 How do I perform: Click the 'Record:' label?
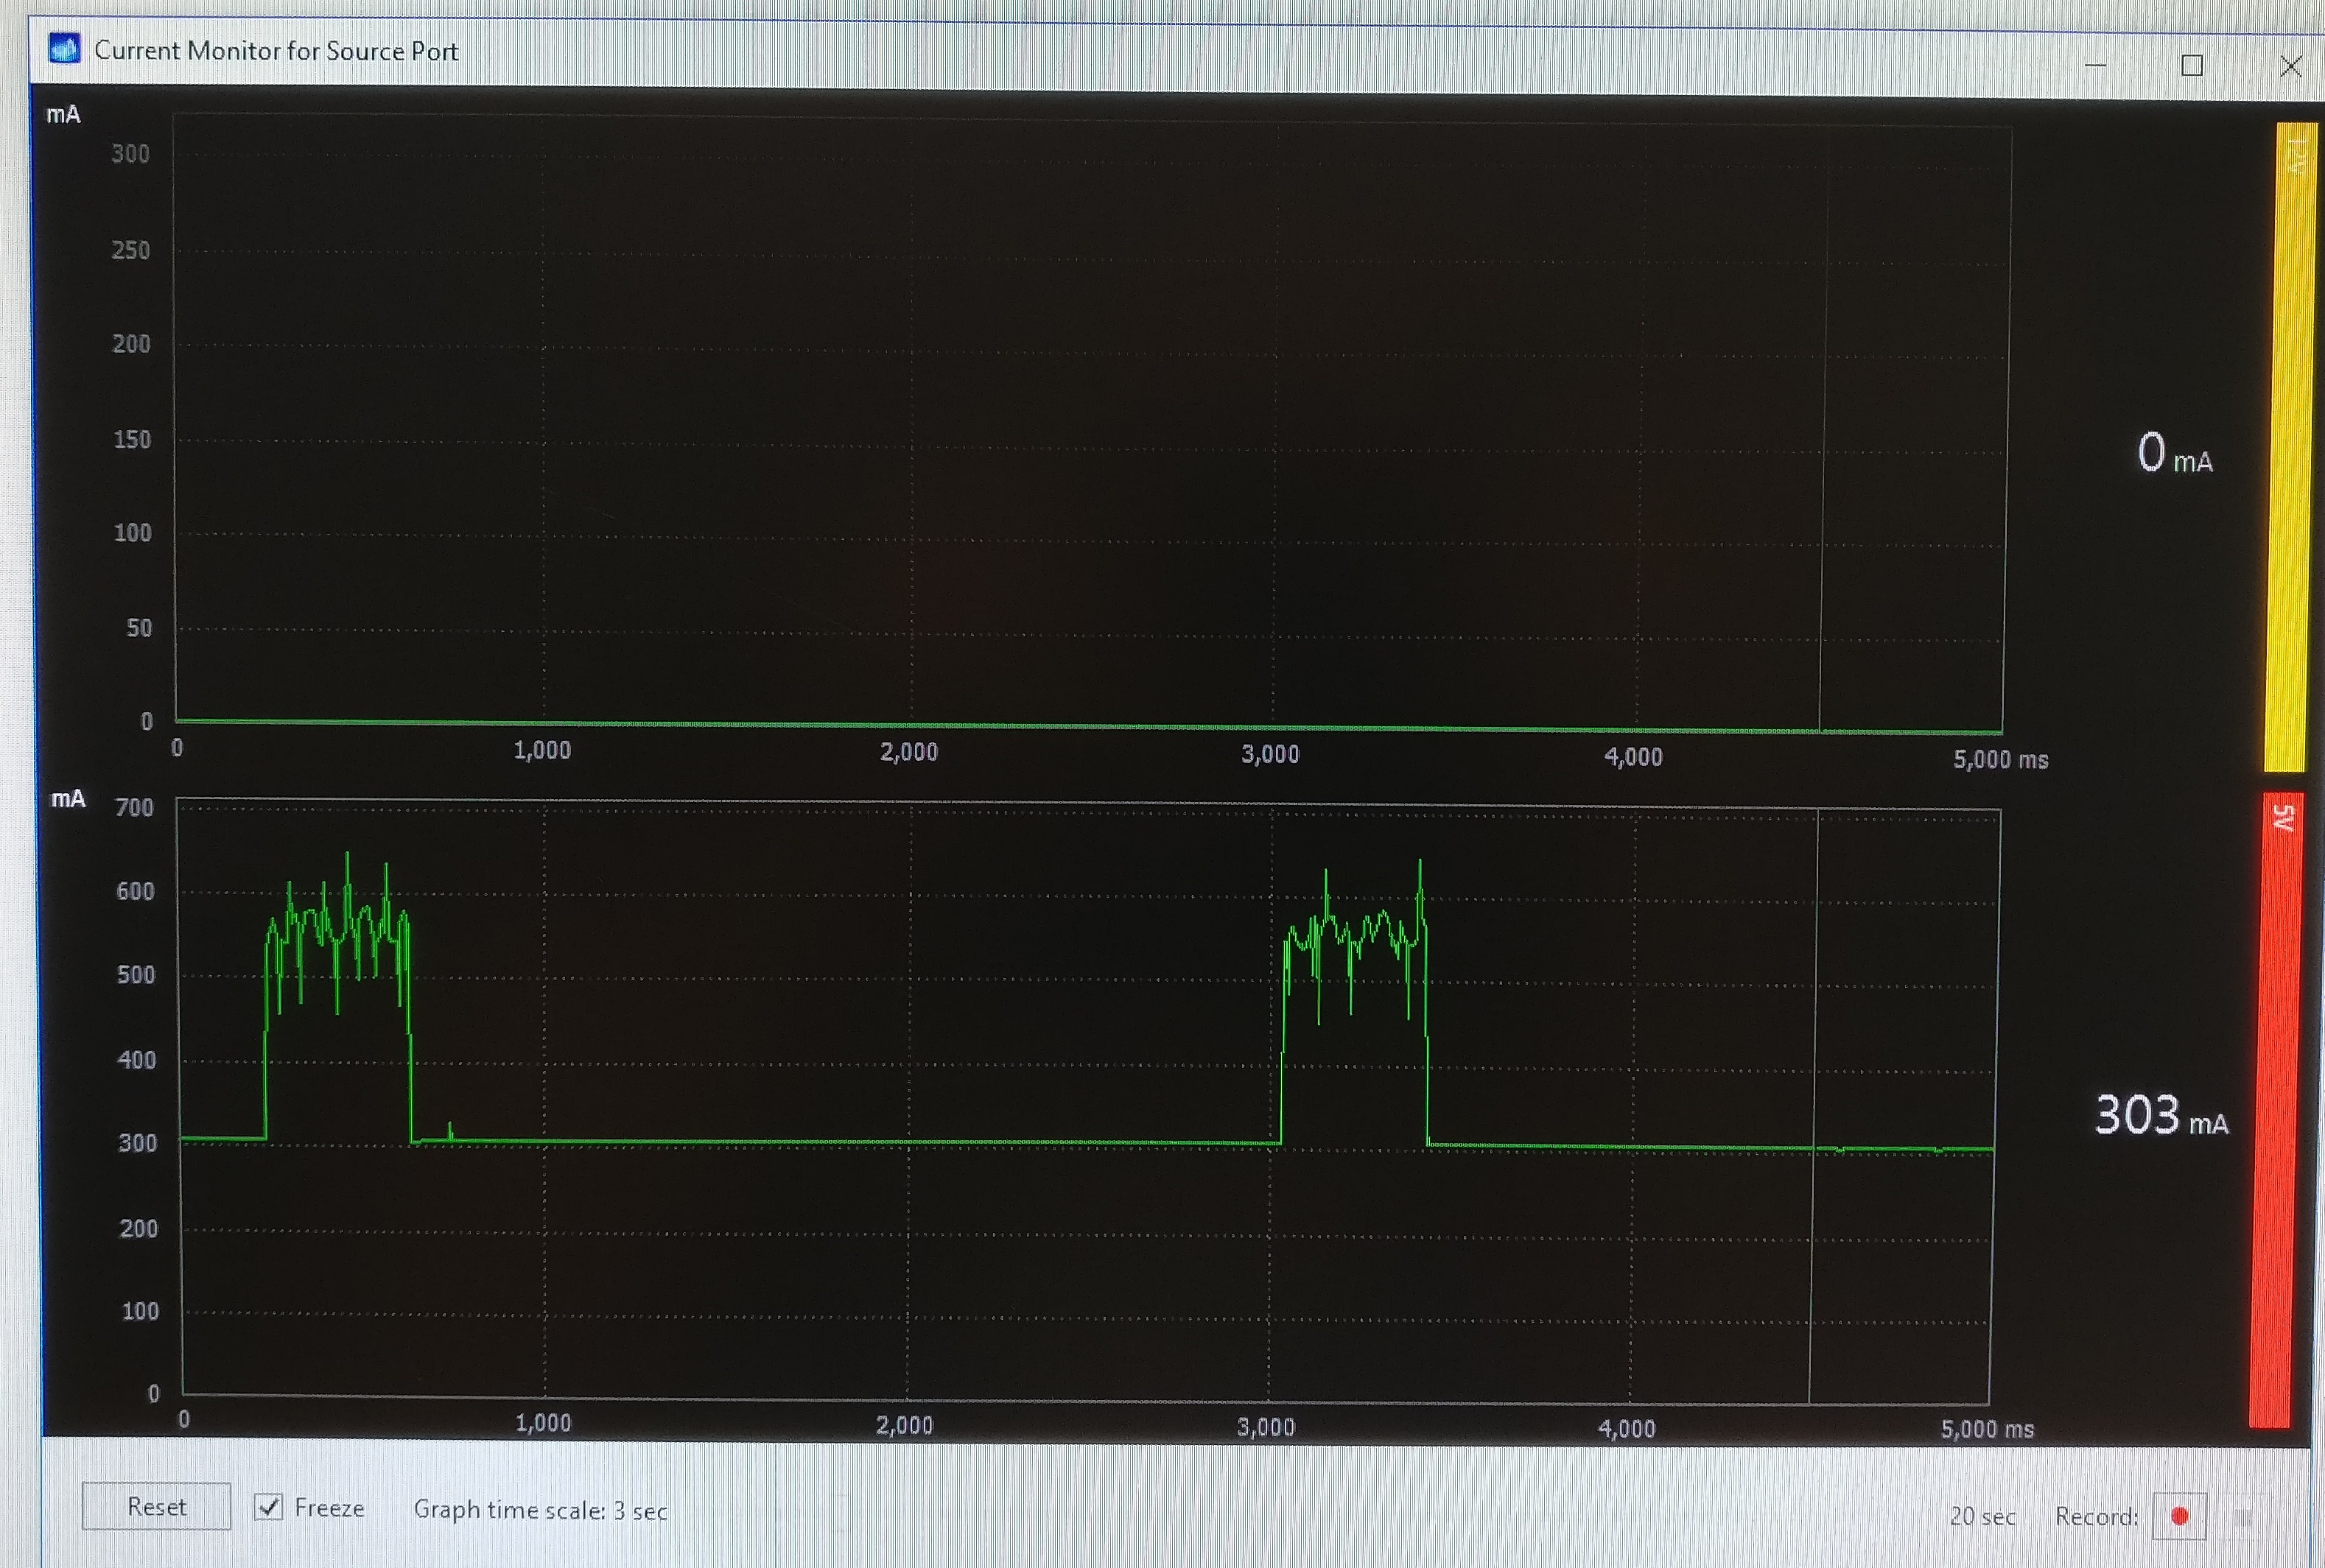tap(2096, 1517)
